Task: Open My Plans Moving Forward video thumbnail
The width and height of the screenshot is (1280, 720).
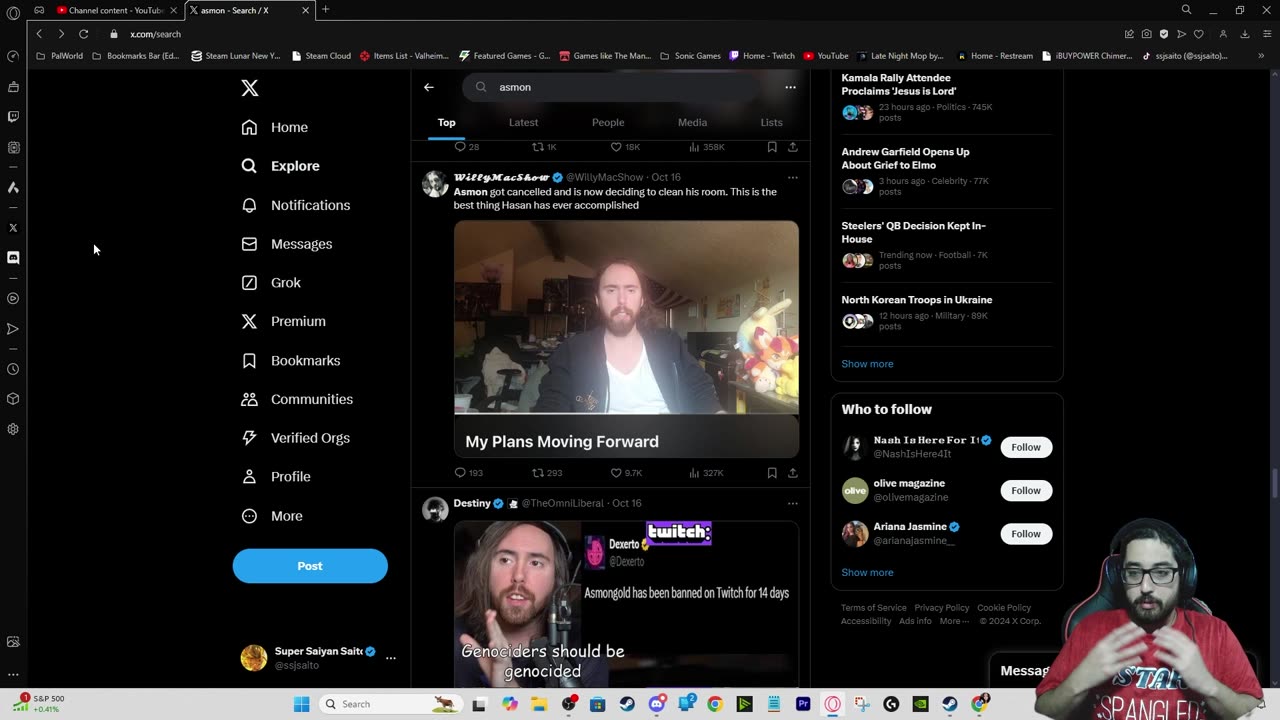Action: pos(626,339)
